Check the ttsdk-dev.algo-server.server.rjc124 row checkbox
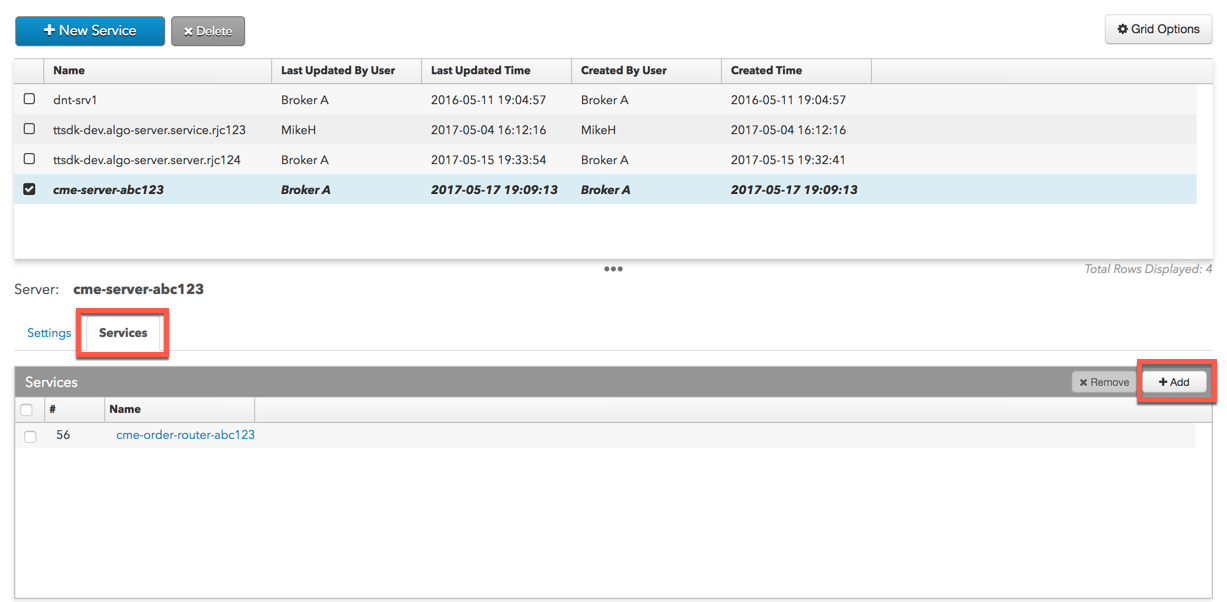The image size is (1227, 602). pyautogui.click(x=29, y=159)
